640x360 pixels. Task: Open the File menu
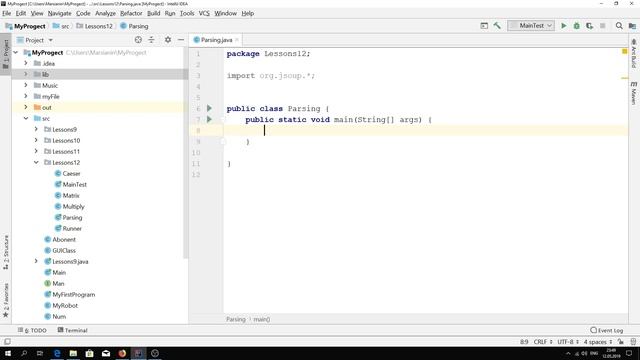(x=7, y=13)
